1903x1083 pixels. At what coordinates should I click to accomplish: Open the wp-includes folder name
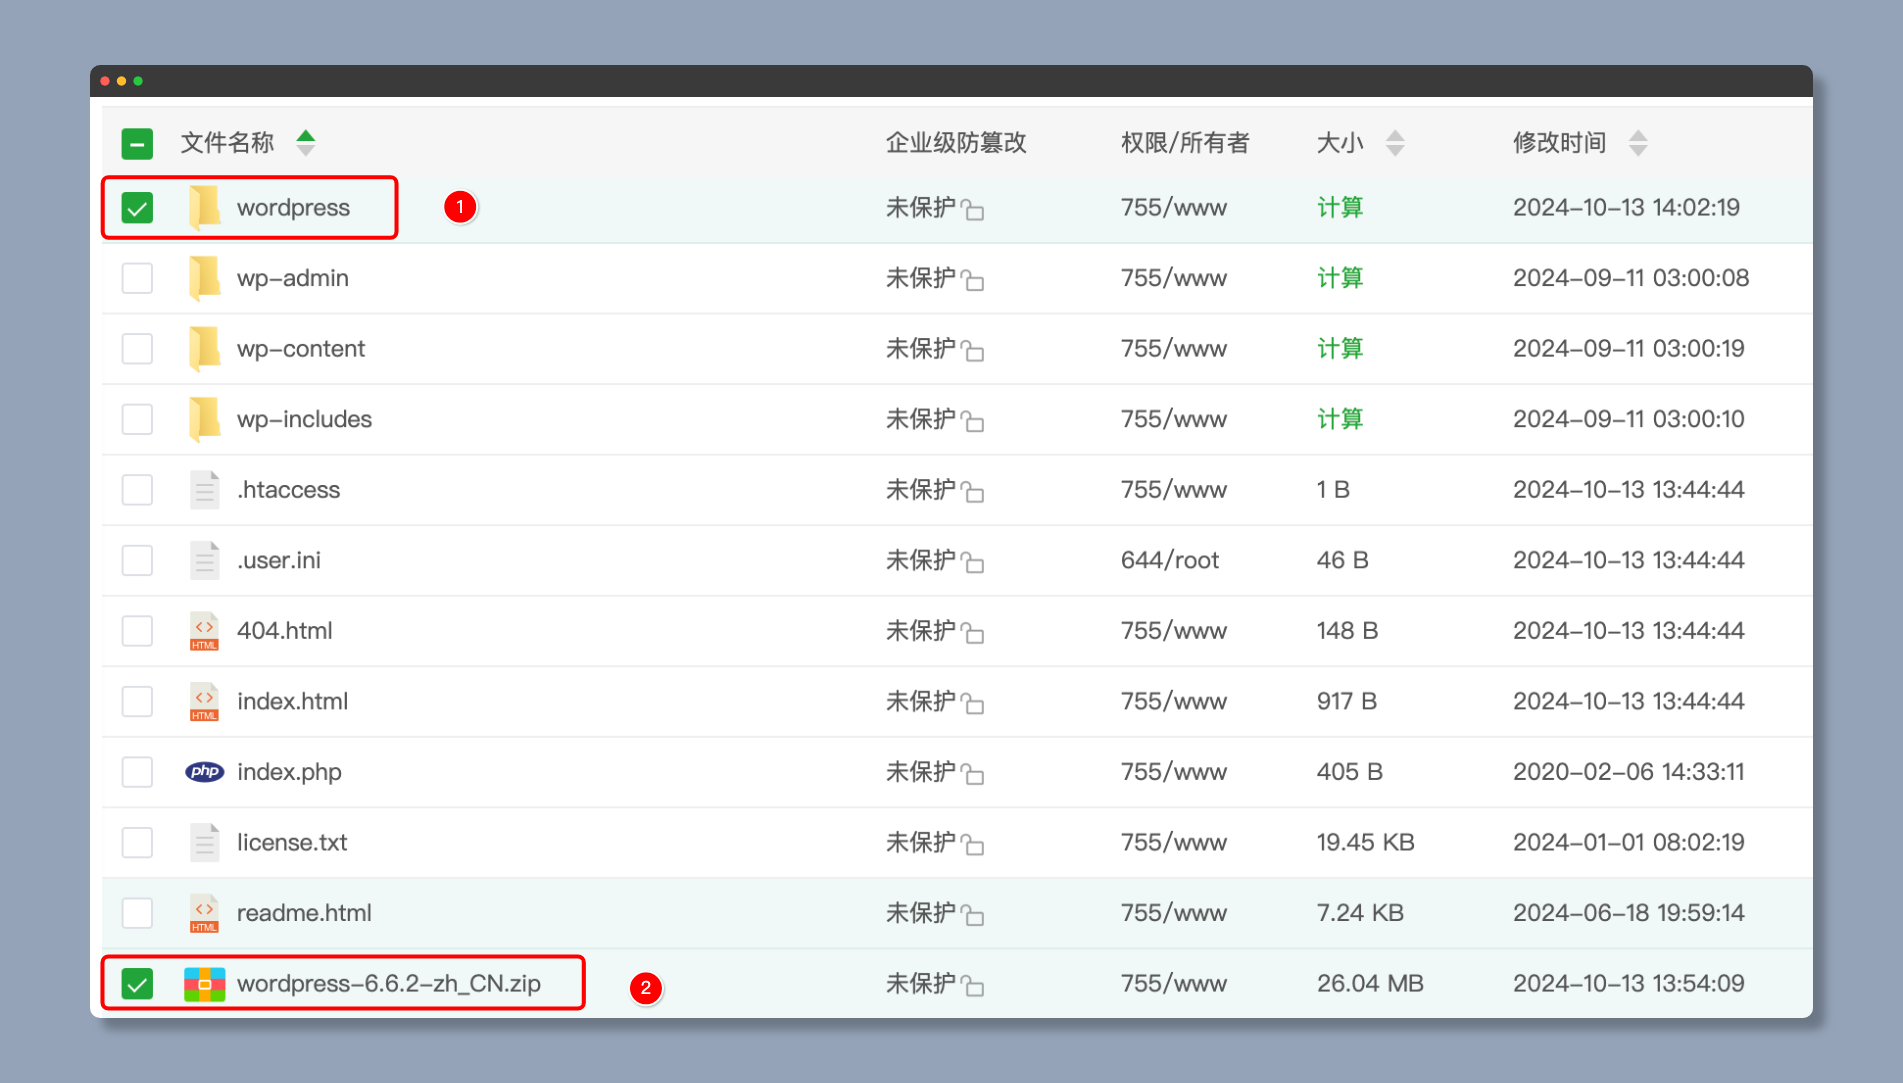[x=304, y=419]
